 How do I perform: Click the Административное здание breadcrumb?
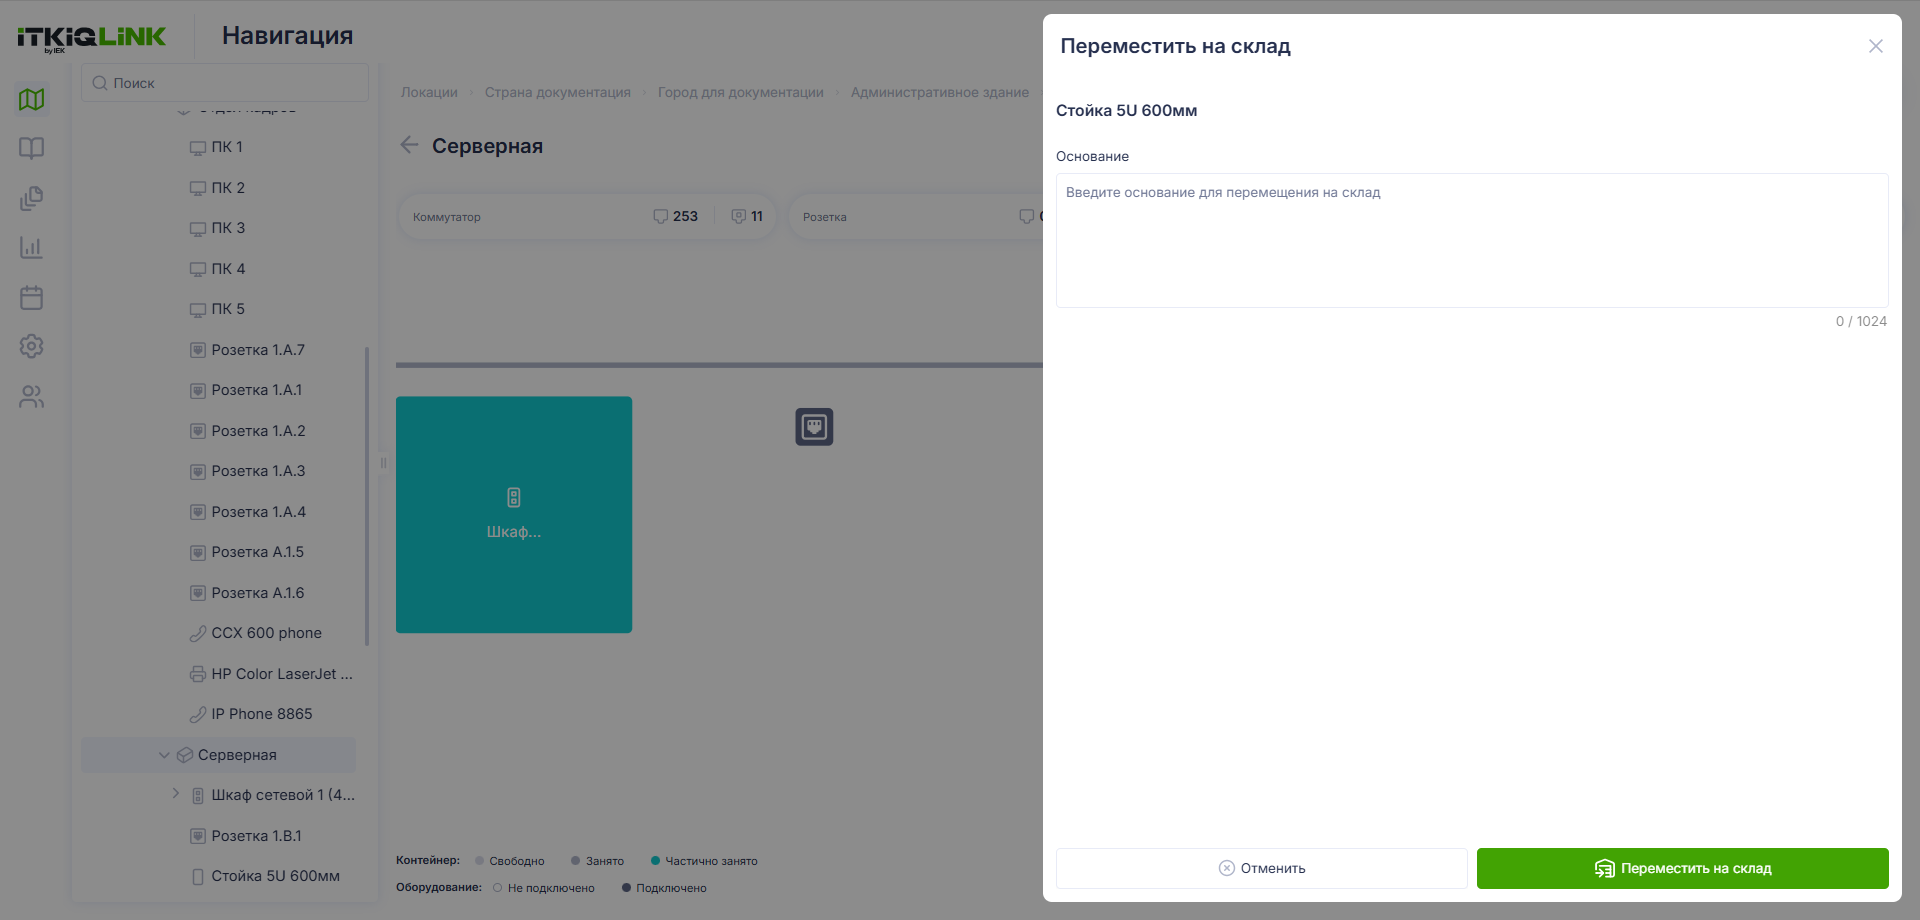940,92
